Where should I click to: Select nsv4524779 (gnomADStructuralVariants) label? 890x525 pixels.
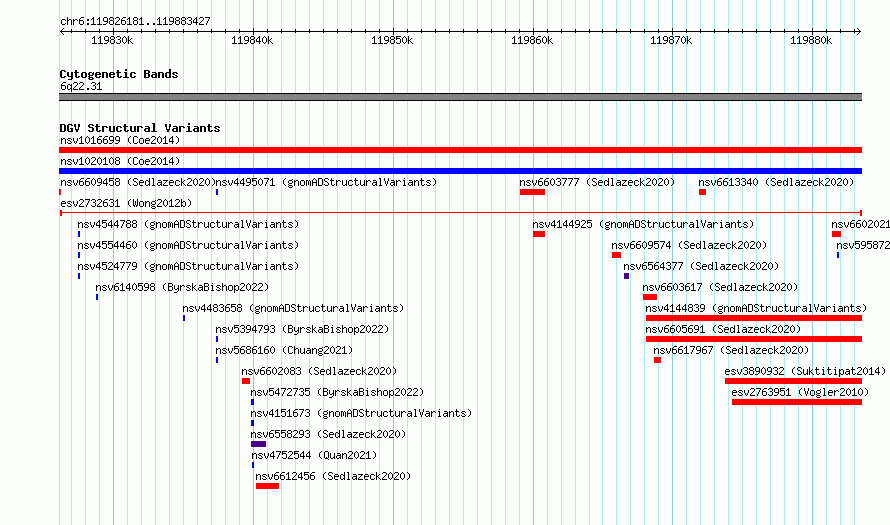click(x=188, y=266)
